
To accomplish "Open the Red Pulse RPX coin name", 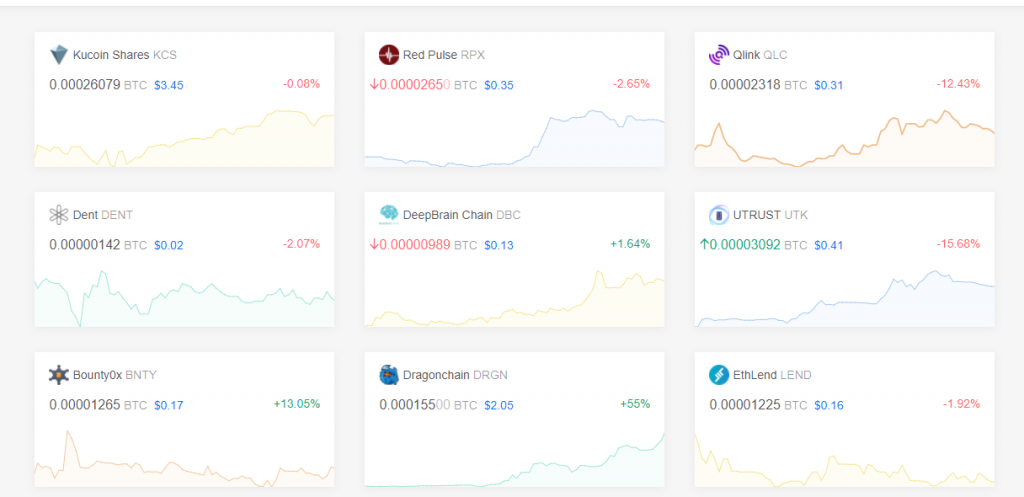I will [x=444, y=55].
